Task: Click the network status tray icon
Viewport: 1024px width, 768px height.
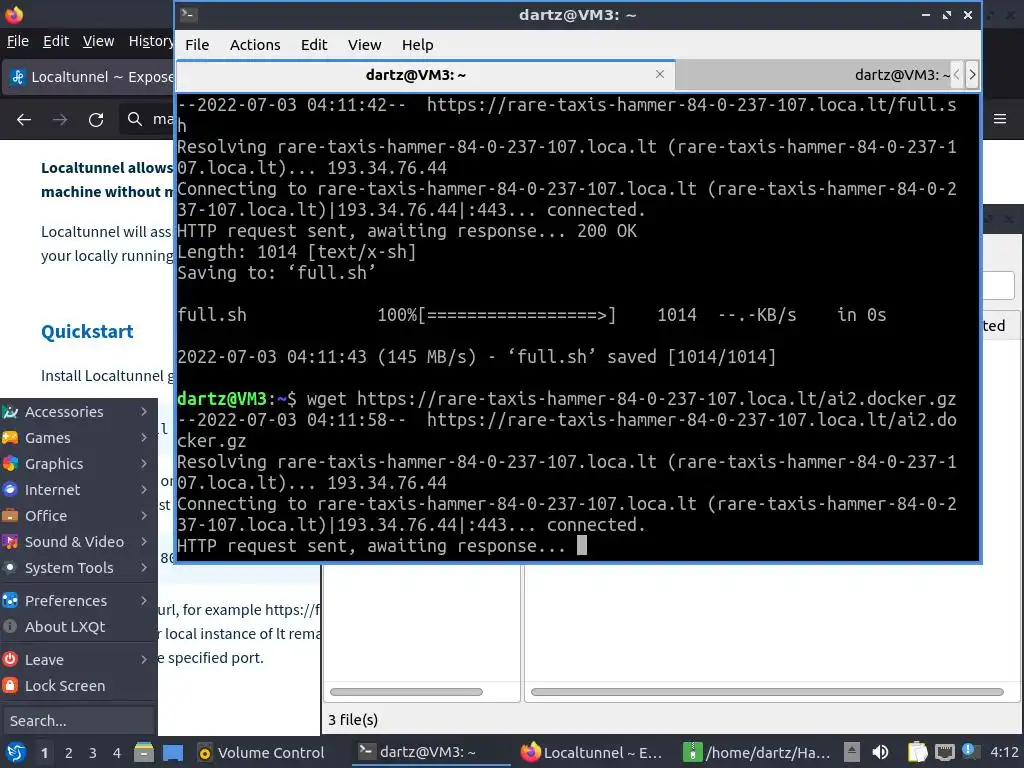Action: pyautogui.click(x=944, y=752)
